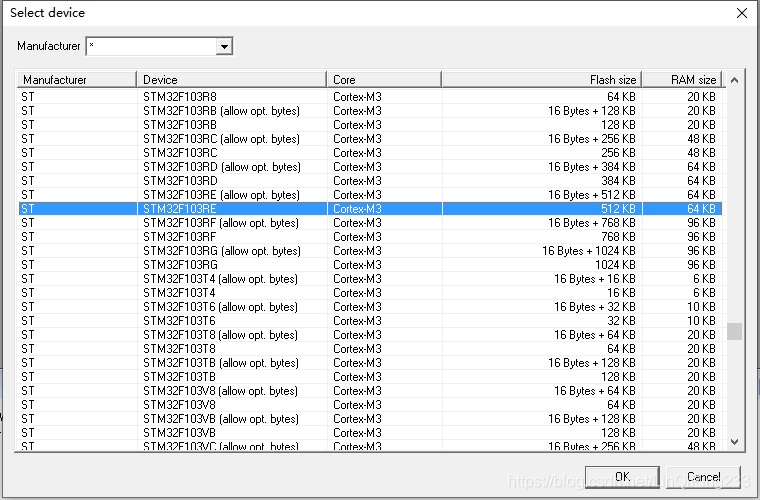Click the 16 Bytes + 32 KB cell
Viewport: 760px width, 500px height.
595,307
